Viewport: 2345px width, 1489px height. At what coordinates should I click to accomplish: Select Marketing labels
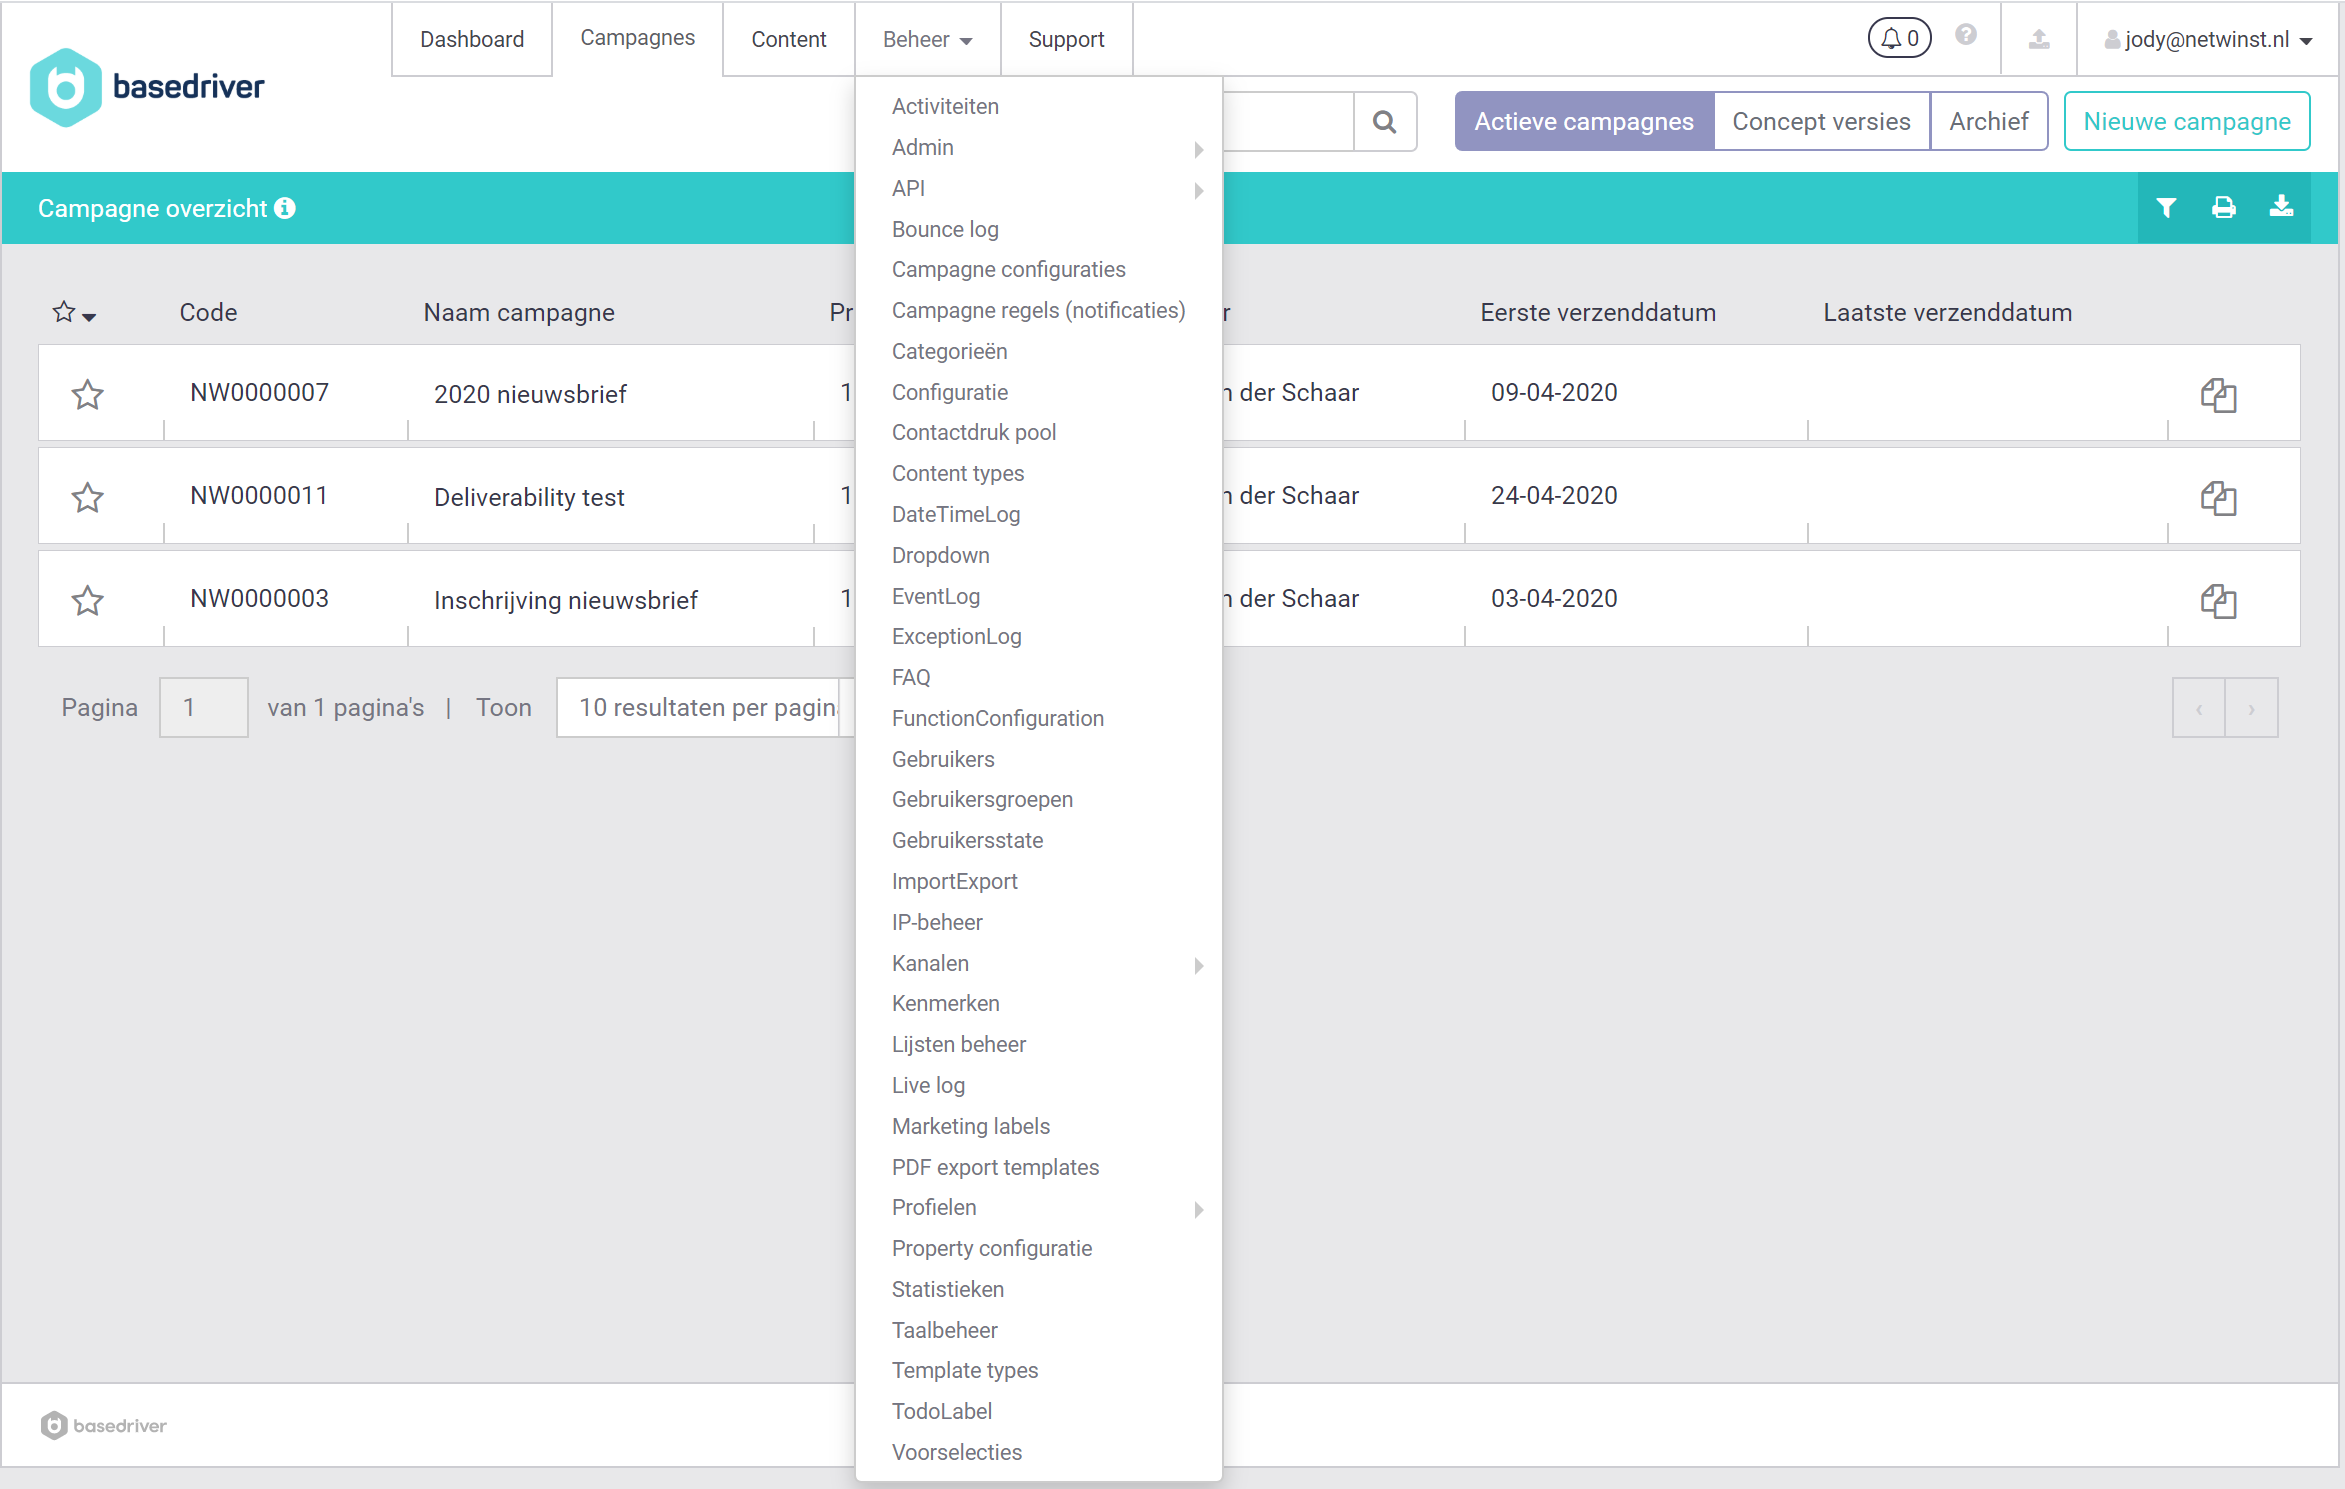(x=970, y=1127)
